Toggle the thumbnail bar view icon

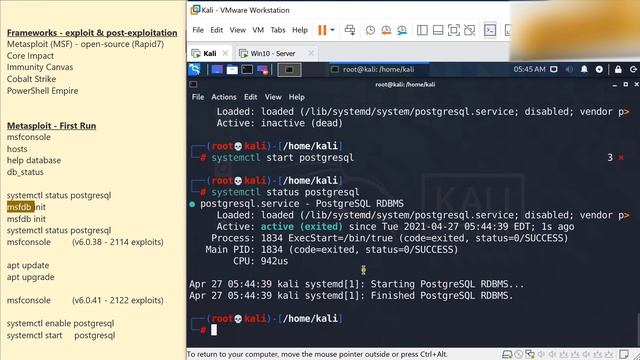438,30
